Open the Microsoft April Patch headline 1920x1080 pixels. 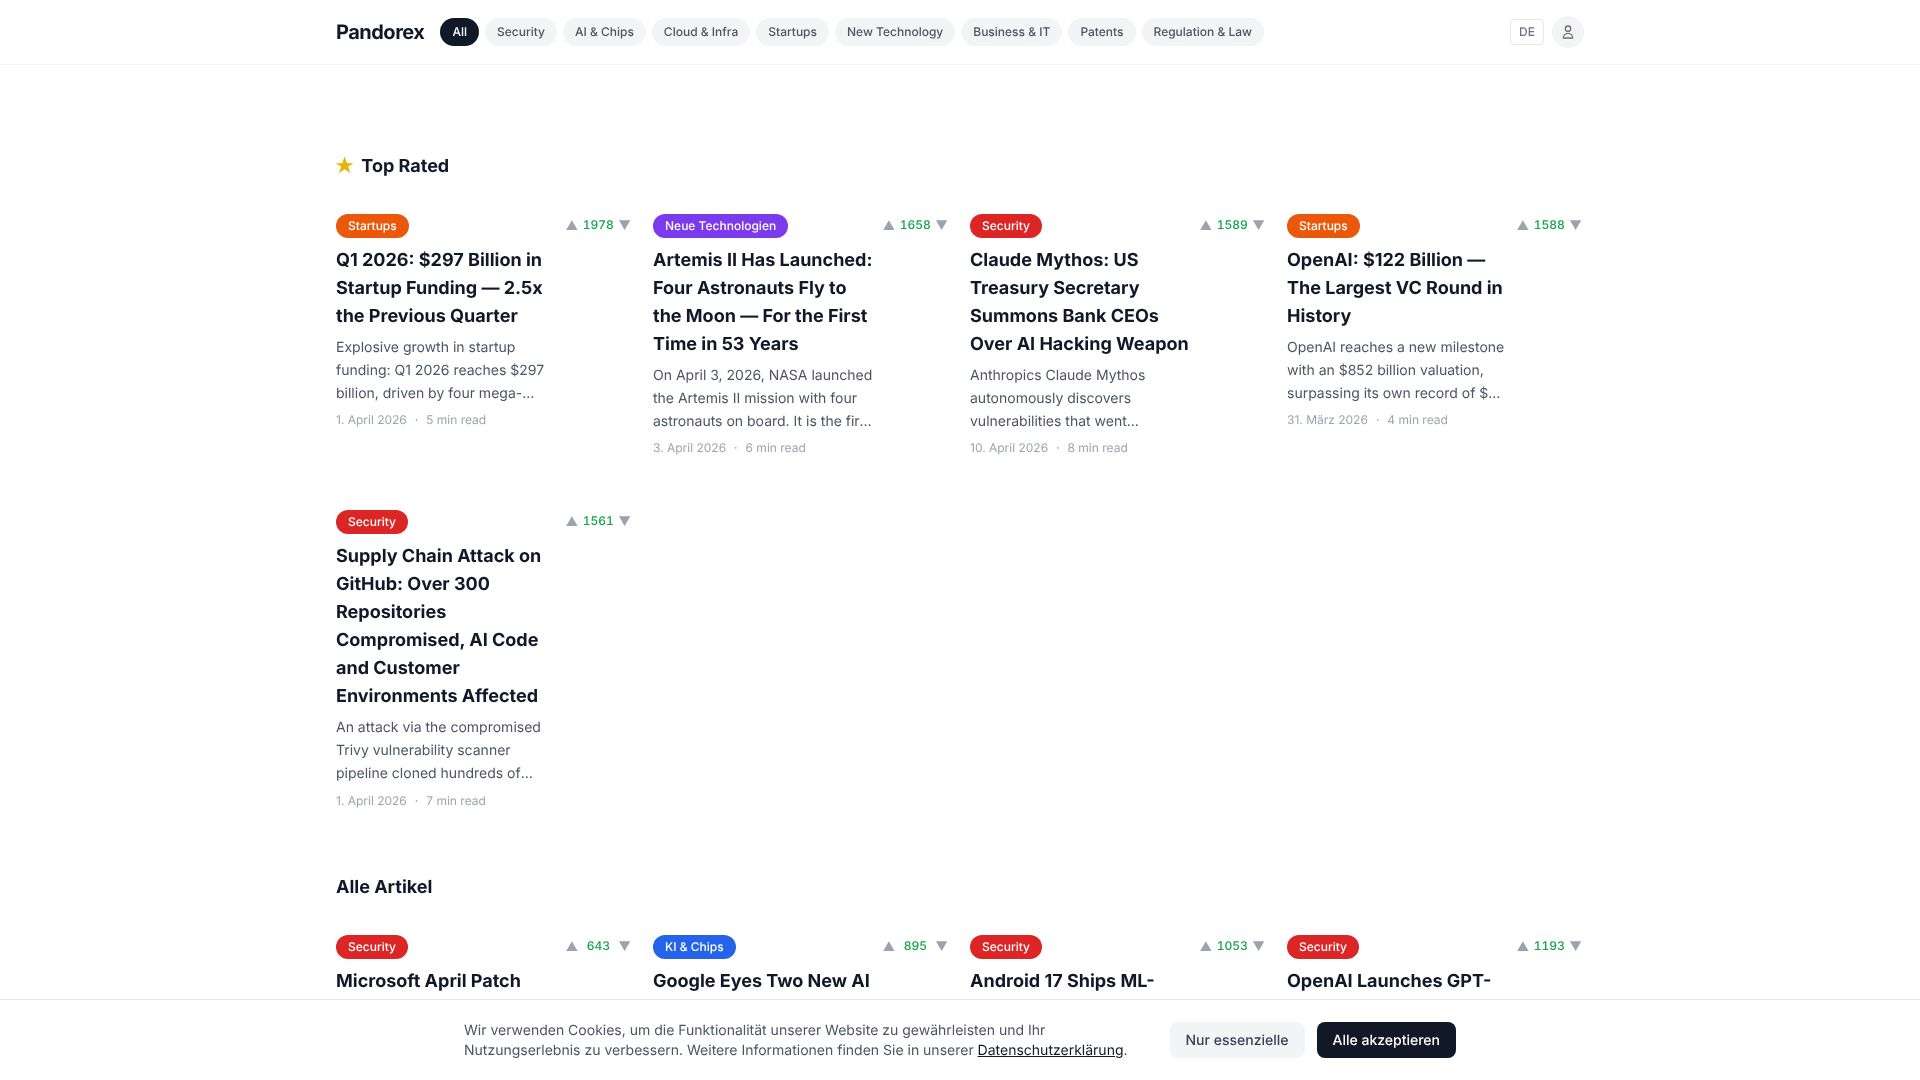pos(428,981)
